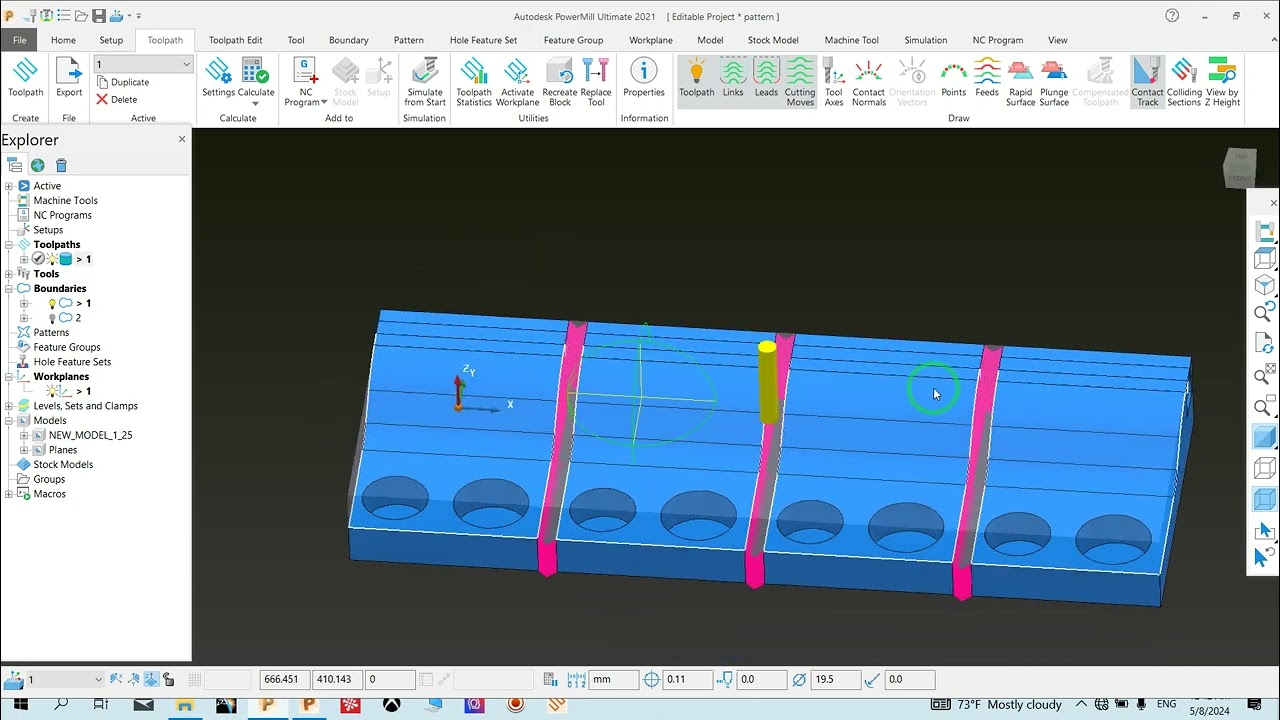Click the Colliding Sections icon

1184,72
